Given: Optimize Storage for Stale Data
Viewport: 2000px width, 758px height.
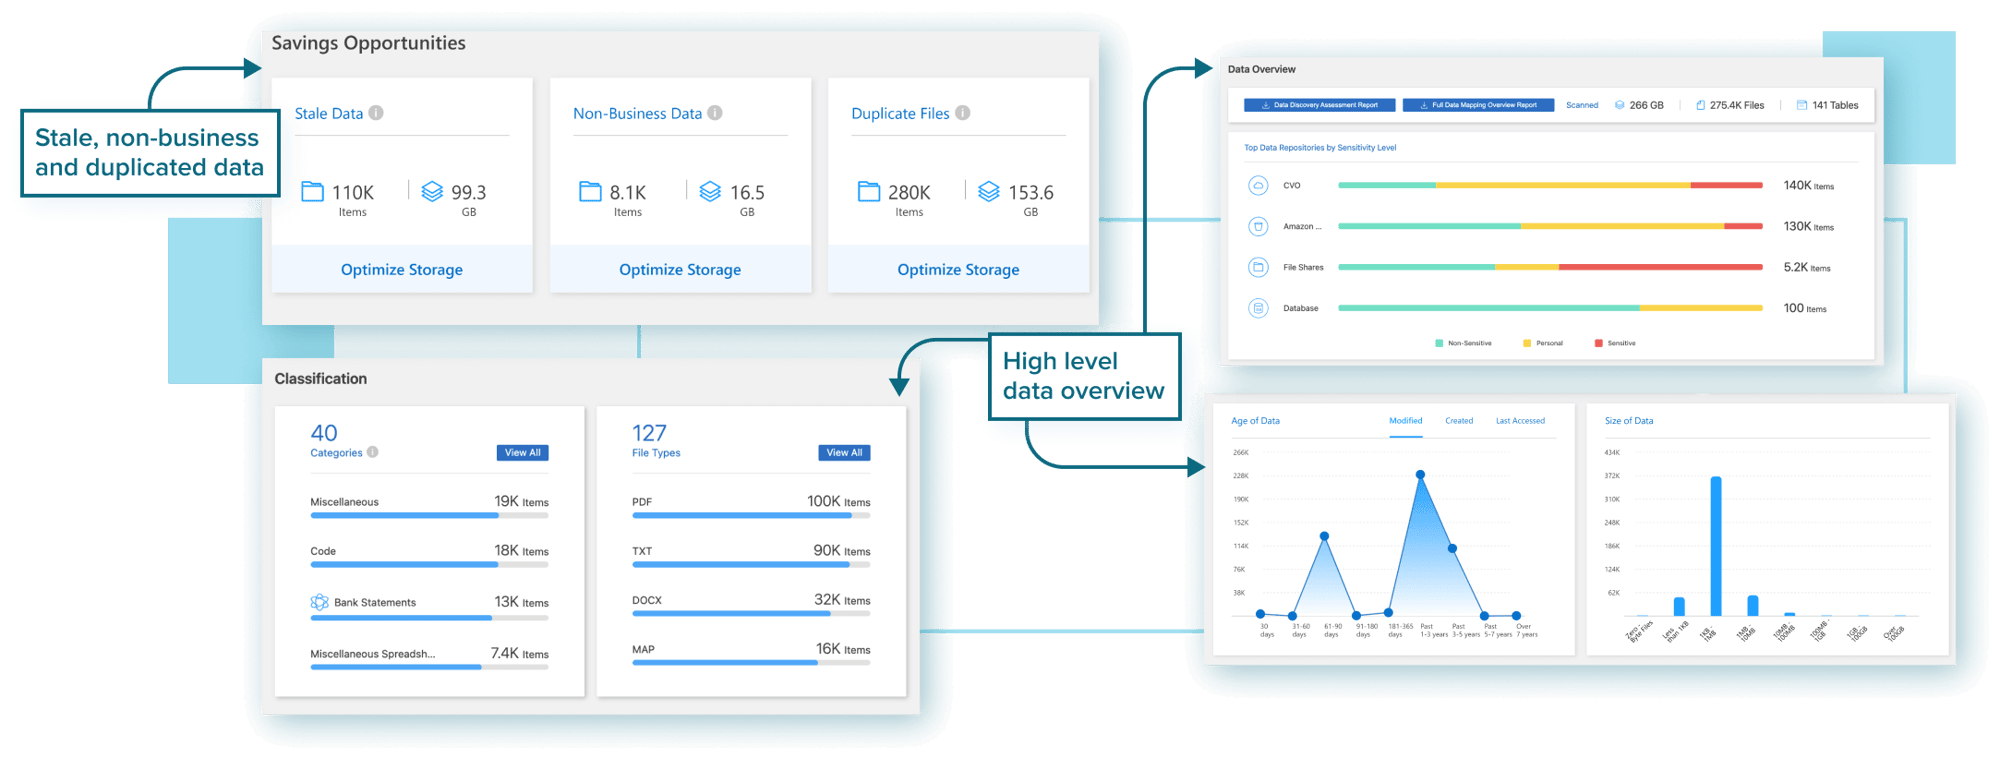Looking at the screenshot, I should pos(402,269).
